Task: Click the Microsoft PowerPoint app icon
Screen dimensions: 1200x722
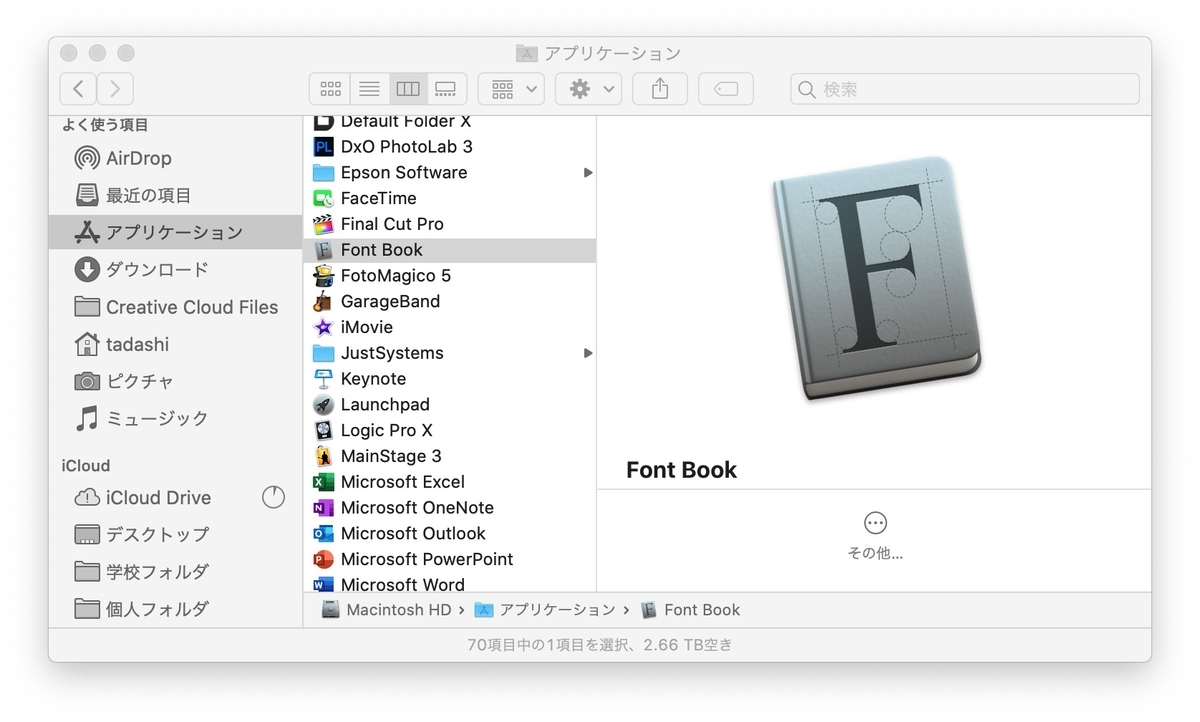Action: [323, 559]
